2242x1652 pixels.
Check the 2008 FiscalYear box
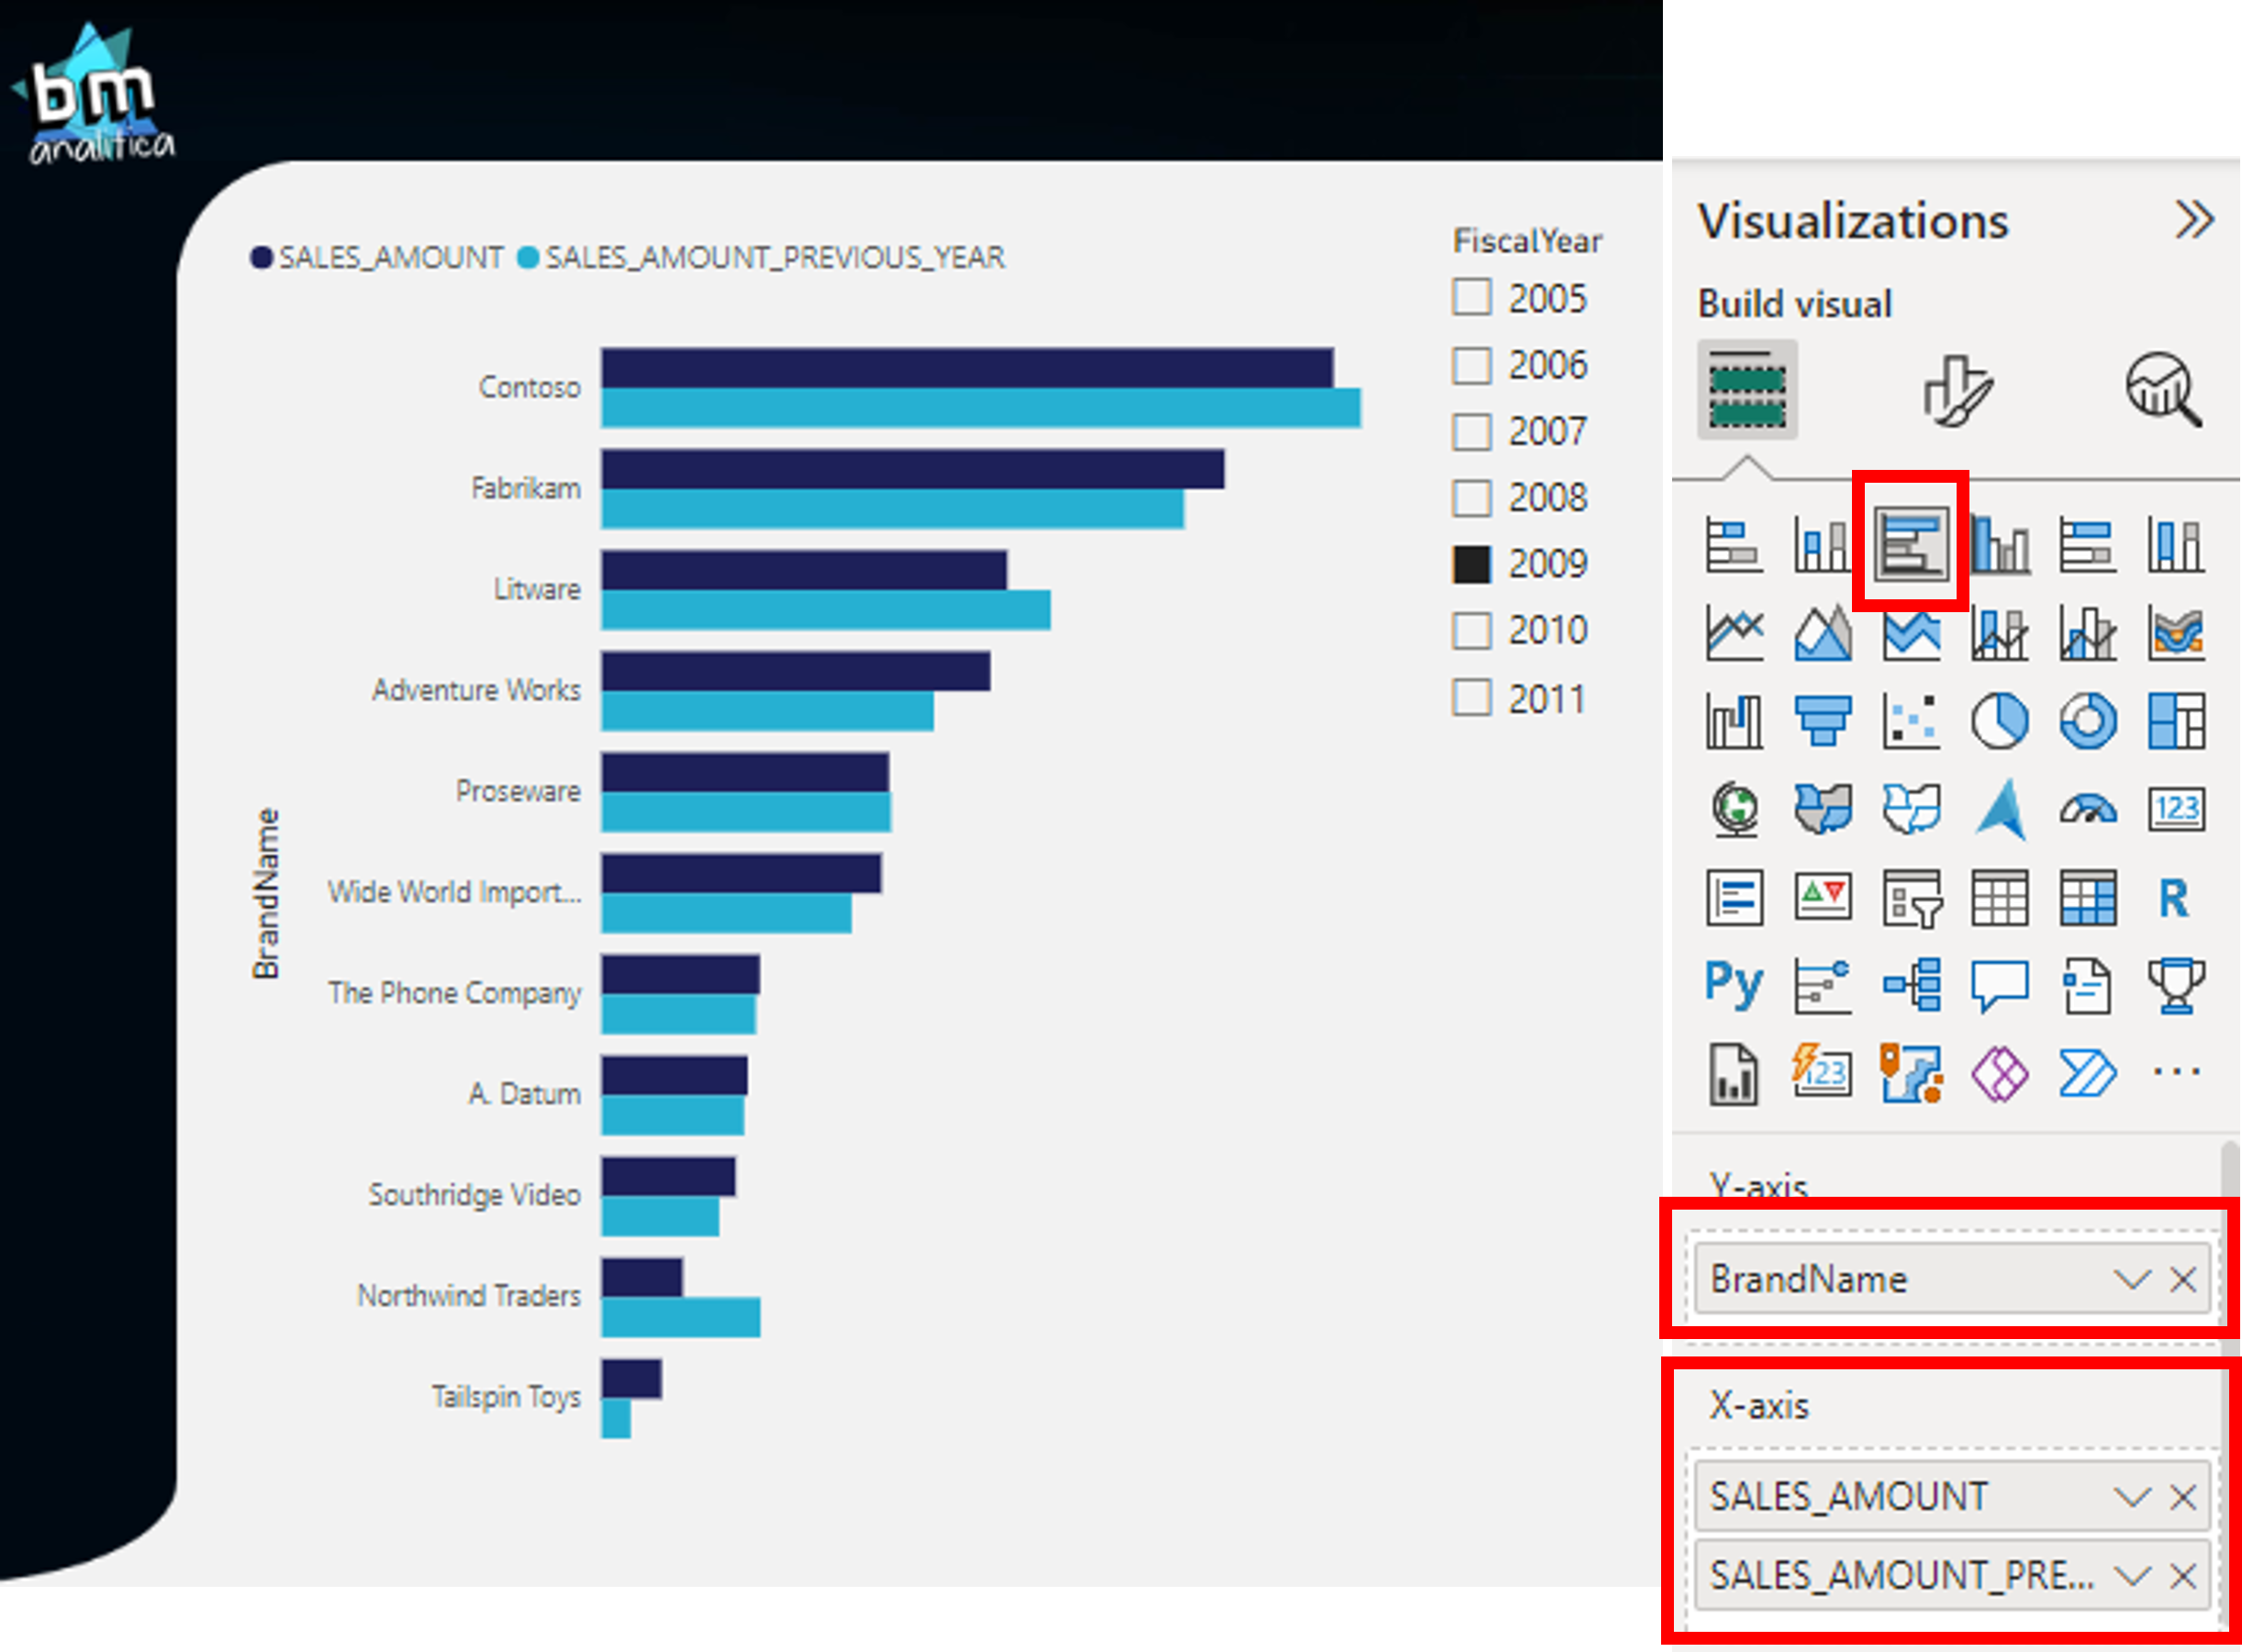click(x=1472, y=497)
